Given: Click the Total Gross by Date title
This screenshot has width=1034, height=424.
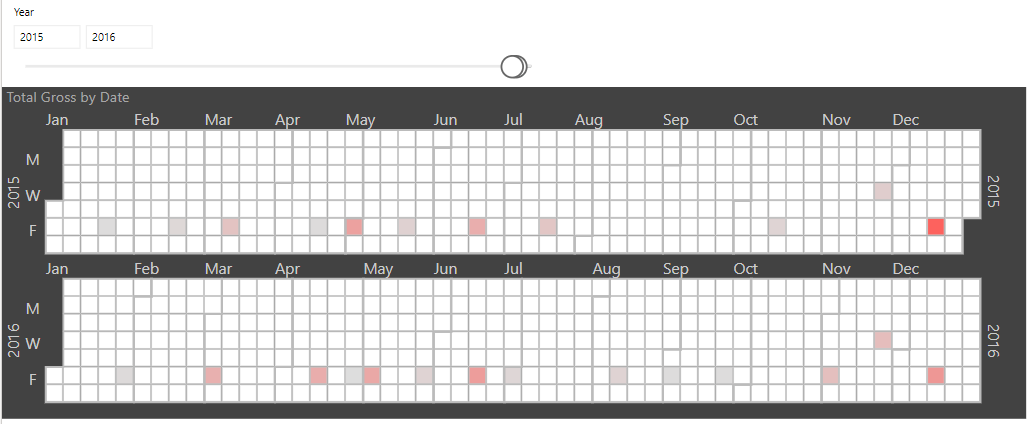Looking at the screenshot, I should coord(68,98).
